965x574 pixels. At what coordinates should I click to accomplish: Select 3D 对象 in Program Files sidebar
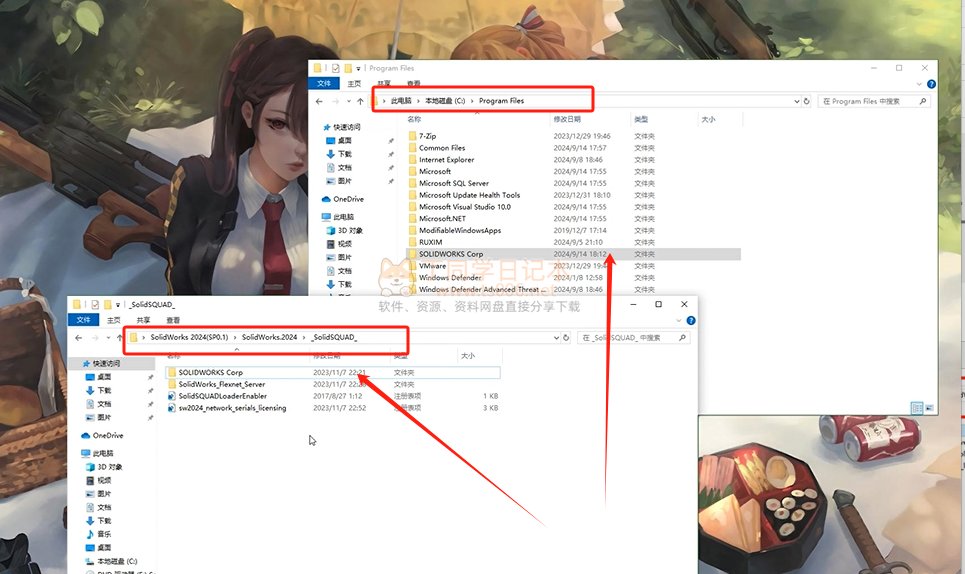pyautogui.click(x=350, y=230)
